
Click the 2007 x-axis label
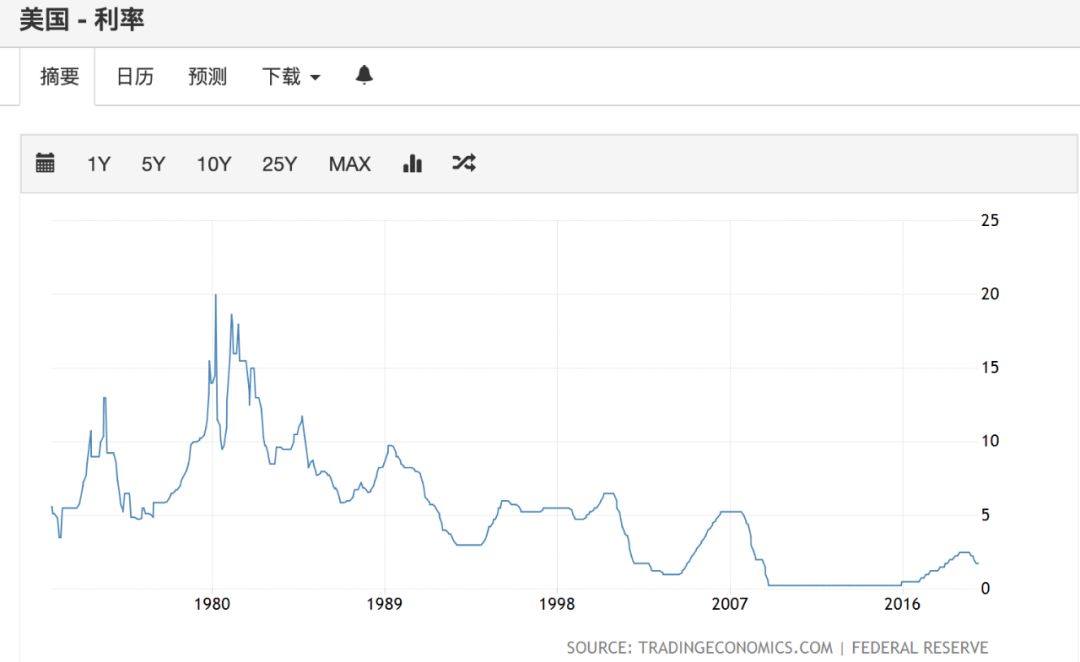click(729, 604)
